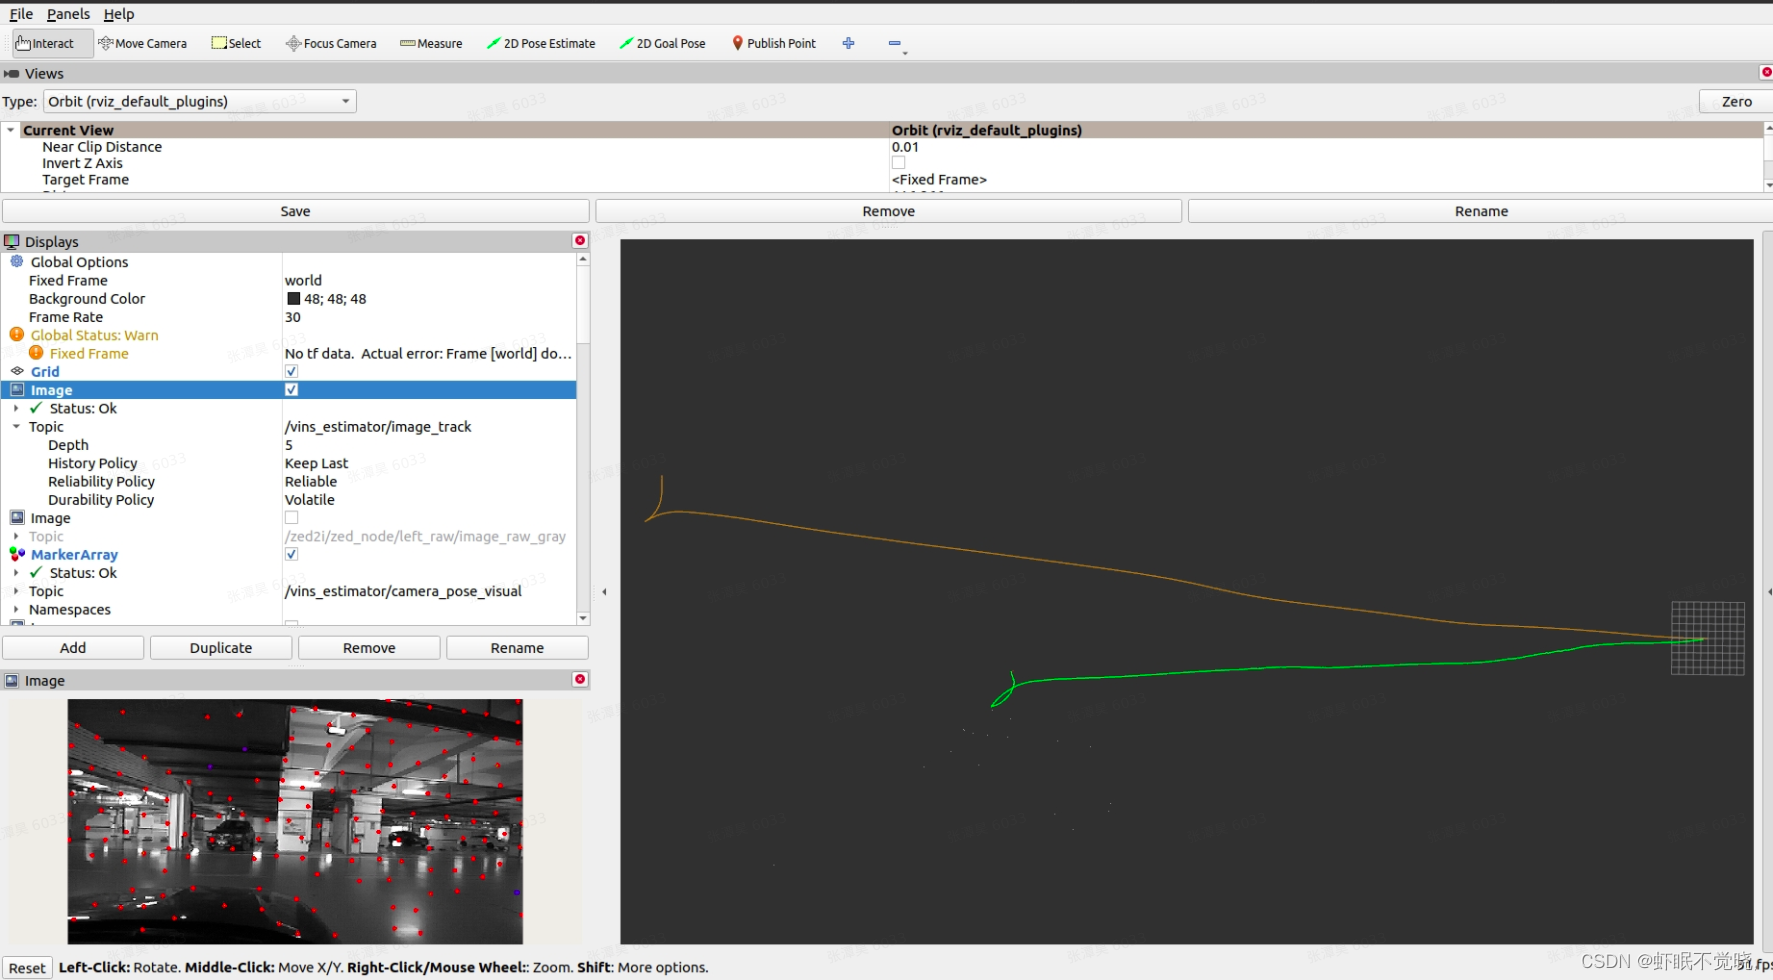Toggle the selected Image display checkbox
Screen dimensions: 1773x980
click(x=292, y=389)
